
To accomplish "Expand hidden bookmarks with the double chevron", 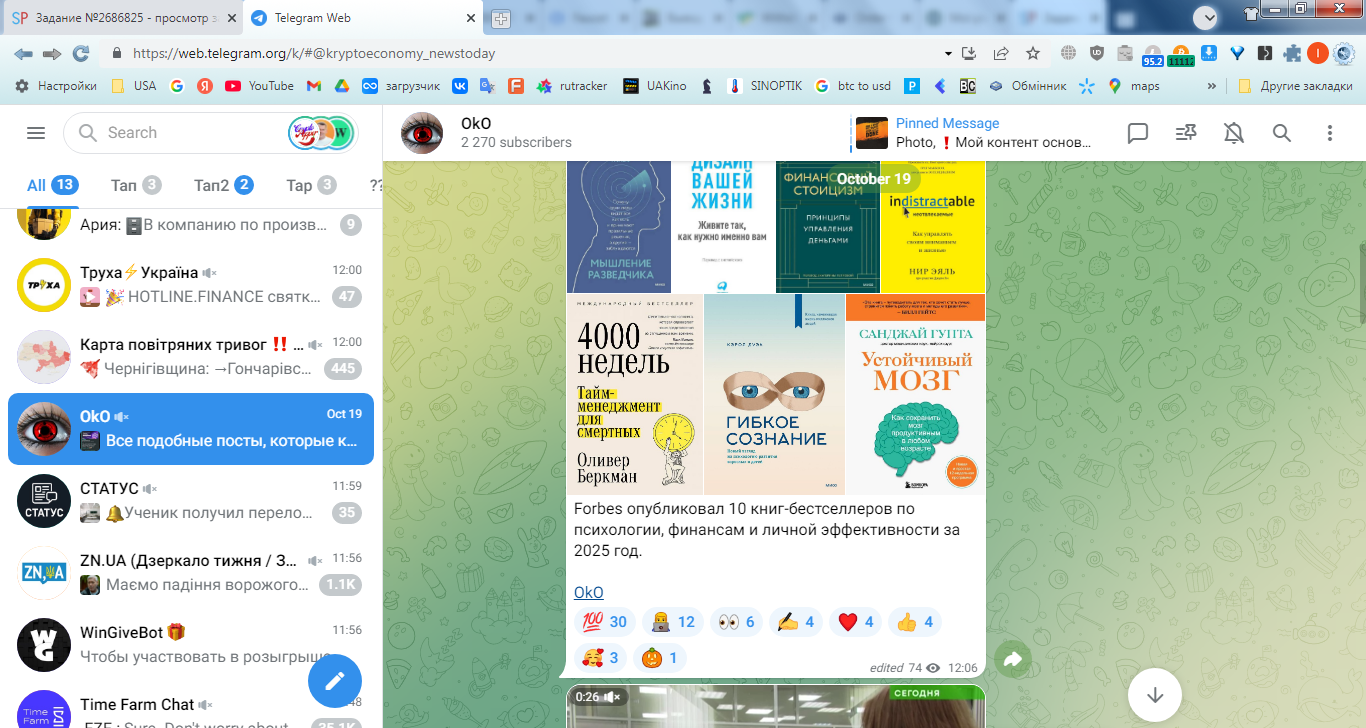I will (1212, 86).
